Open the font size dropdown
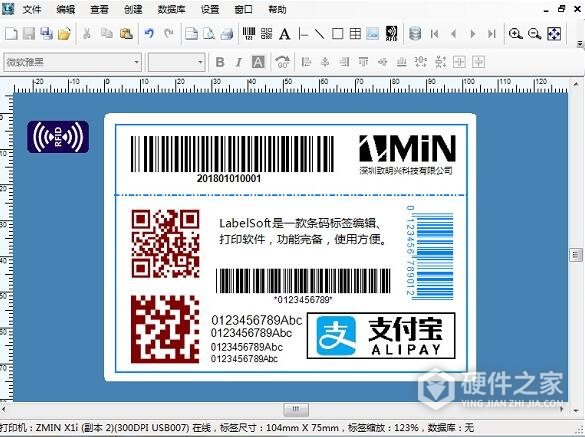Viewport: 585px width, 437px height. (200, 62)
